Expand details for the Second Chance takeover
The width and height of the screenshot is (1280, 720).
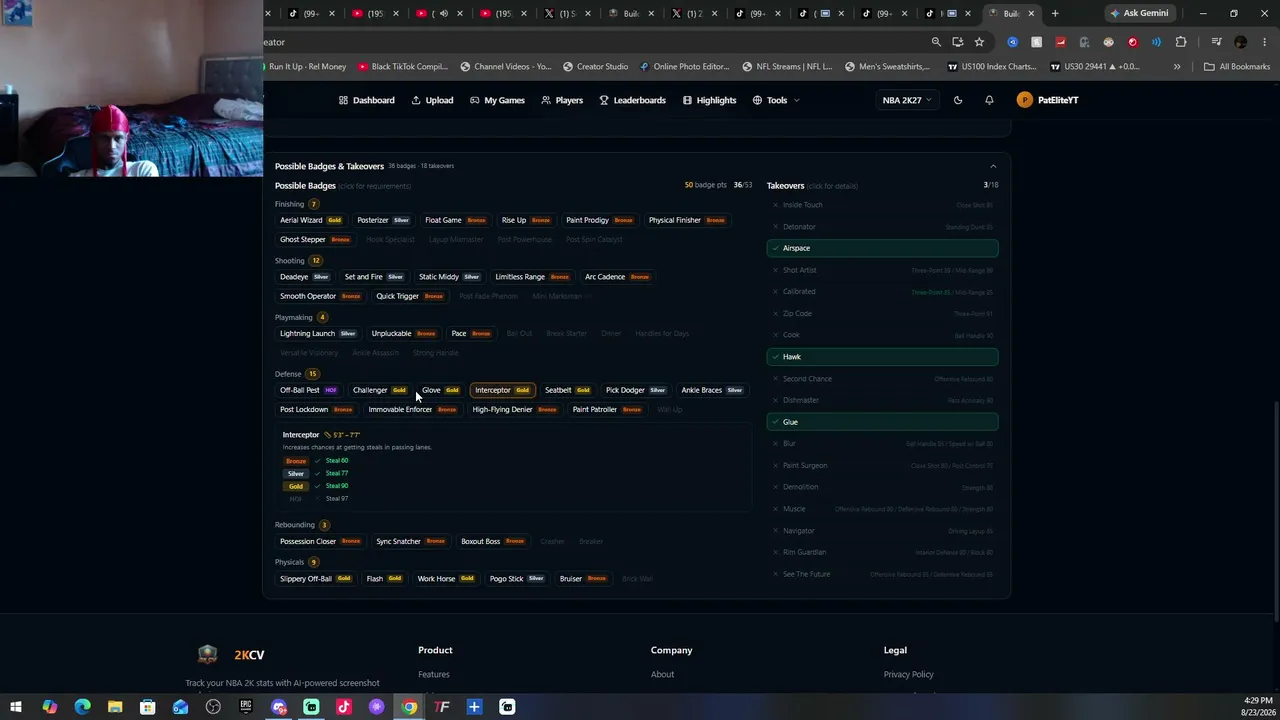tap(882, 379)
